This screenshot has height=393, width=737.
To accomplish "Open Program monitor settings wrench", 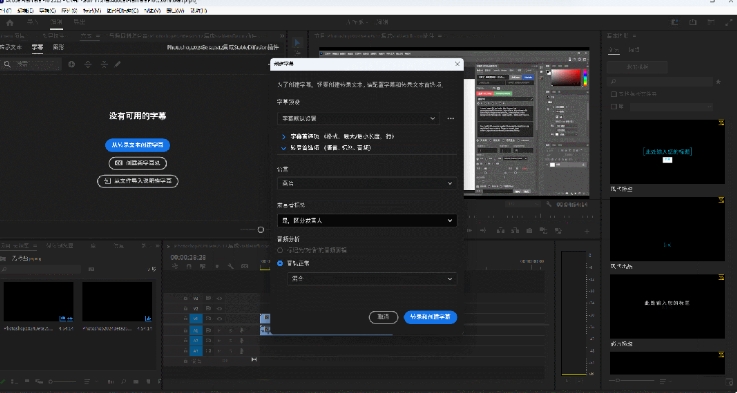I will tap(549, 204).
